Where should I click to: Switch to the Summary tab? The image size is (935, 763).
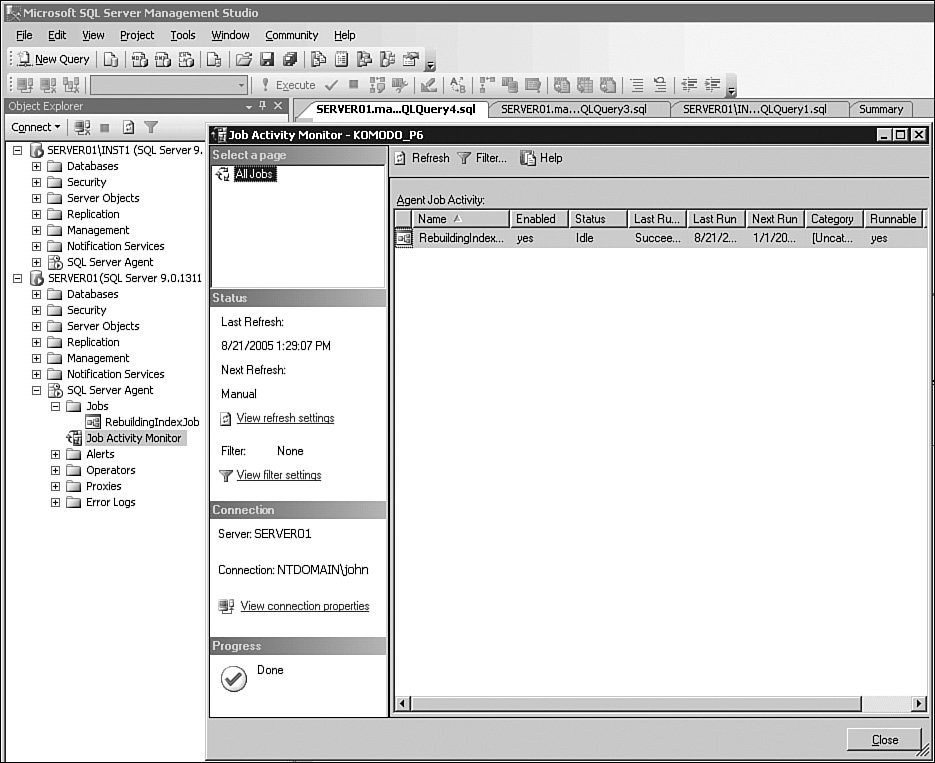(x=881, y=109)
